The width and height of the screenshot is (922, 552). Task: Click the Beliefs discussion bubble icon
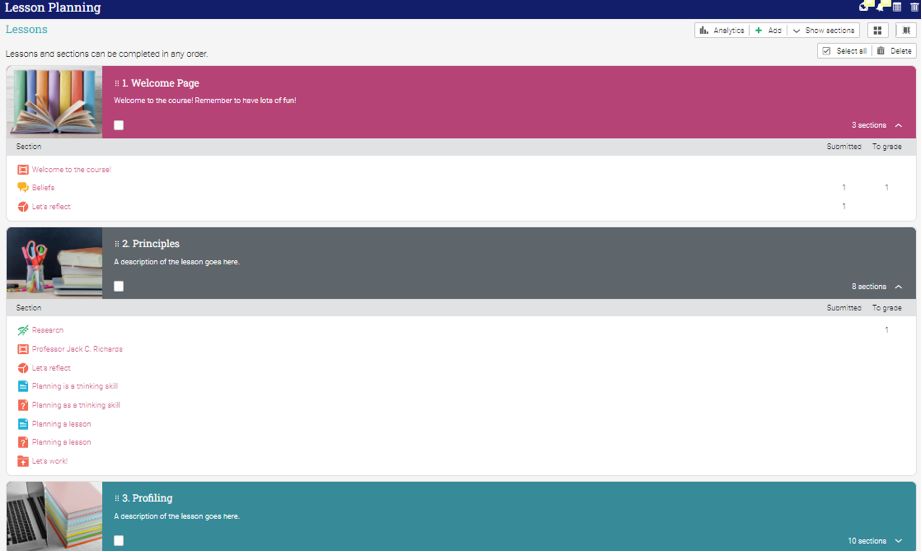(x=23, y=188)
